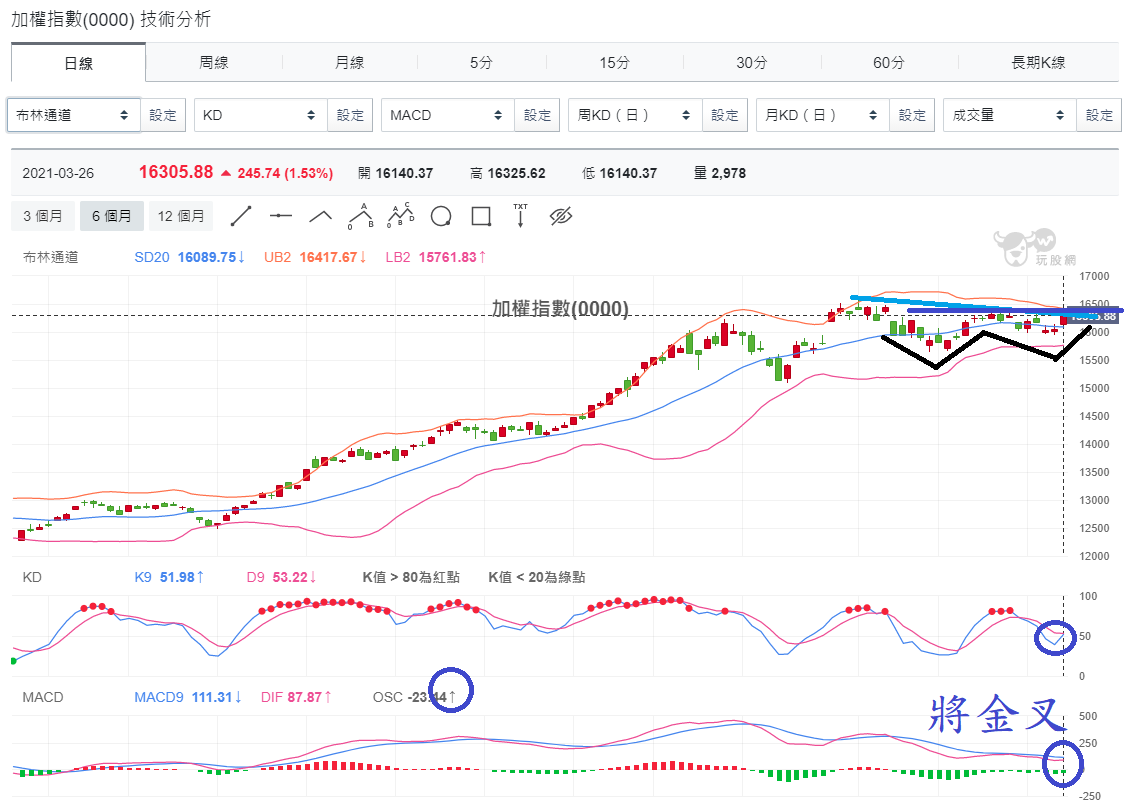Click the K9 value 51.98
This screenshot has height=809, width=1146.
[177, 577]
